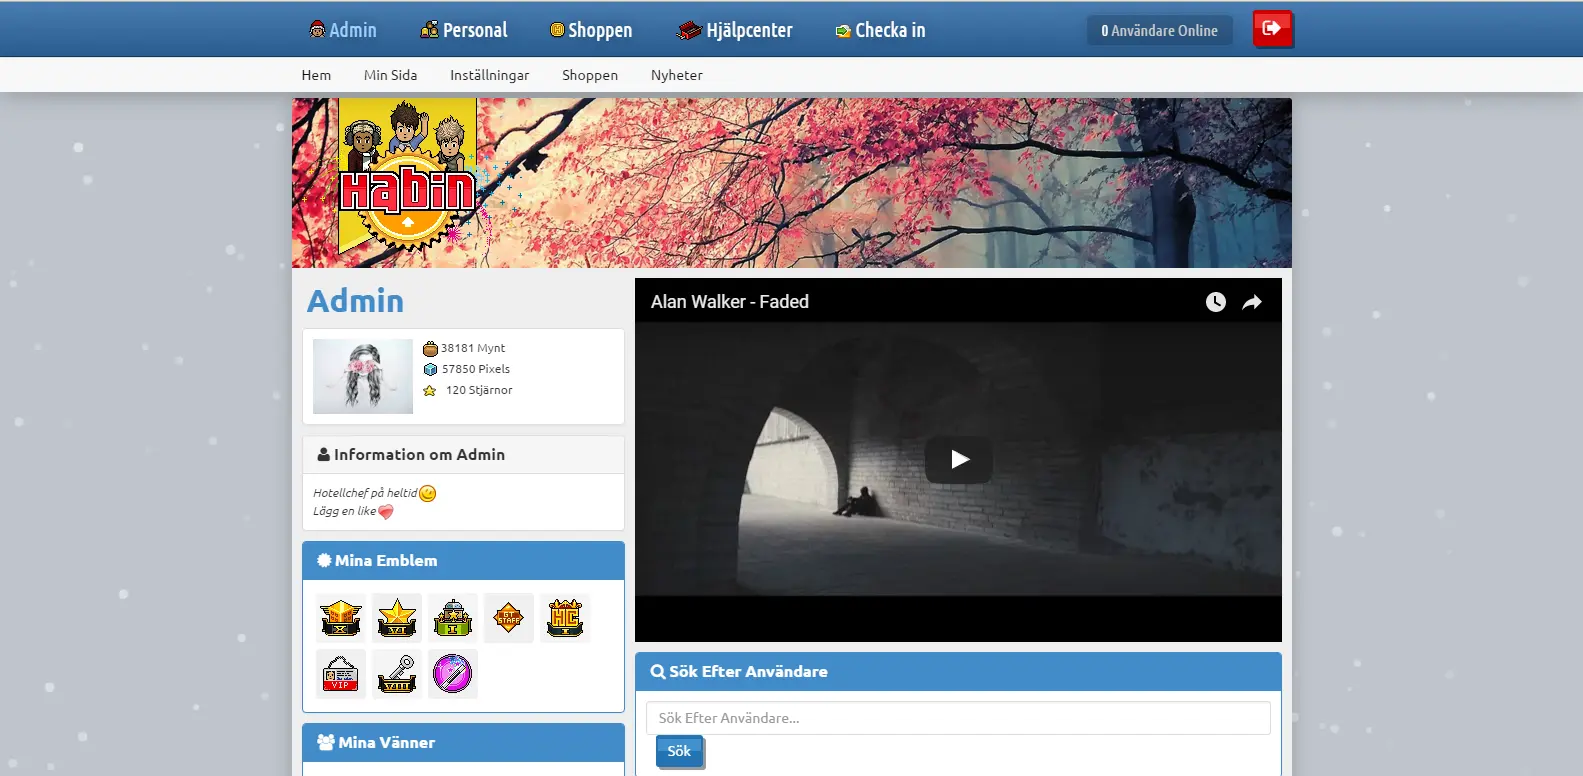1583x776 pixels.
Task: Select the silver key badge
Action: click(397, 674)
